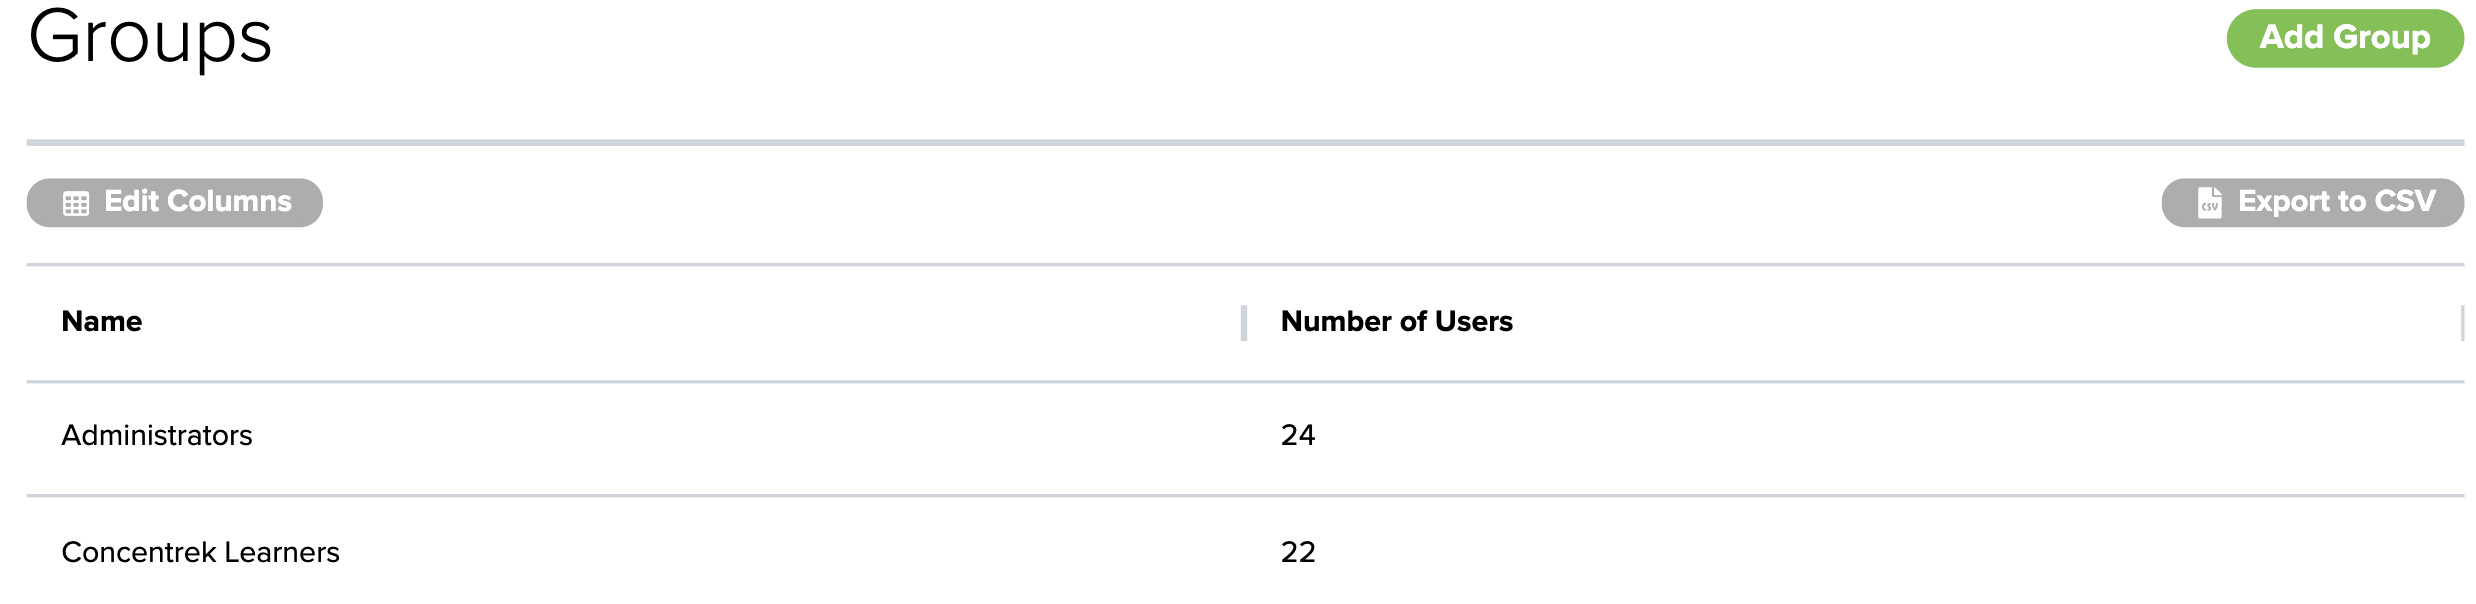Sort by the Number of Users header

1396,321
